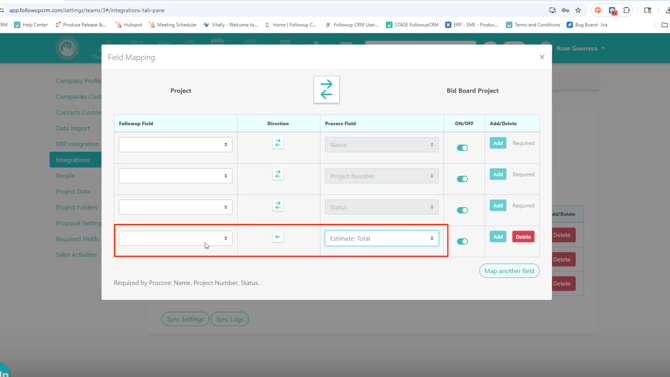
Task: Delete the Estimate: Total field mapping
Action: (523, 237)
